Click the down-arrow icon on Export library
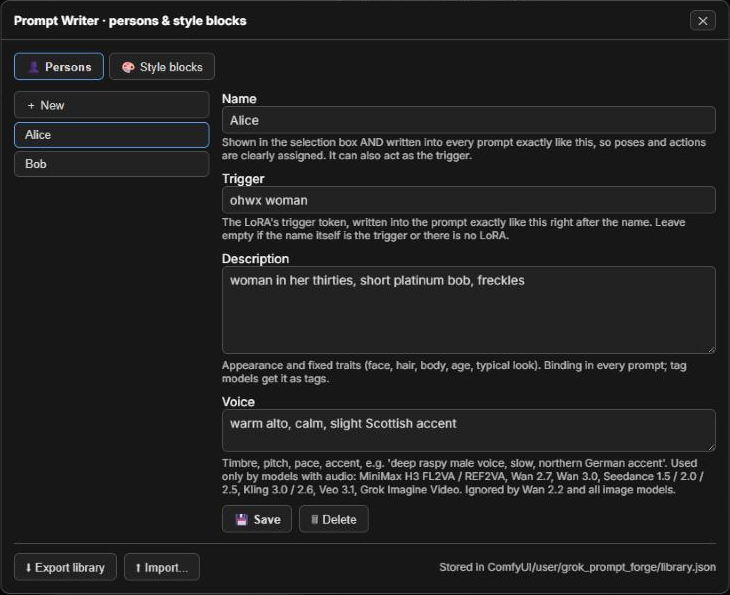This screenshot has height=595, width=730. click(x=28, y=568)
